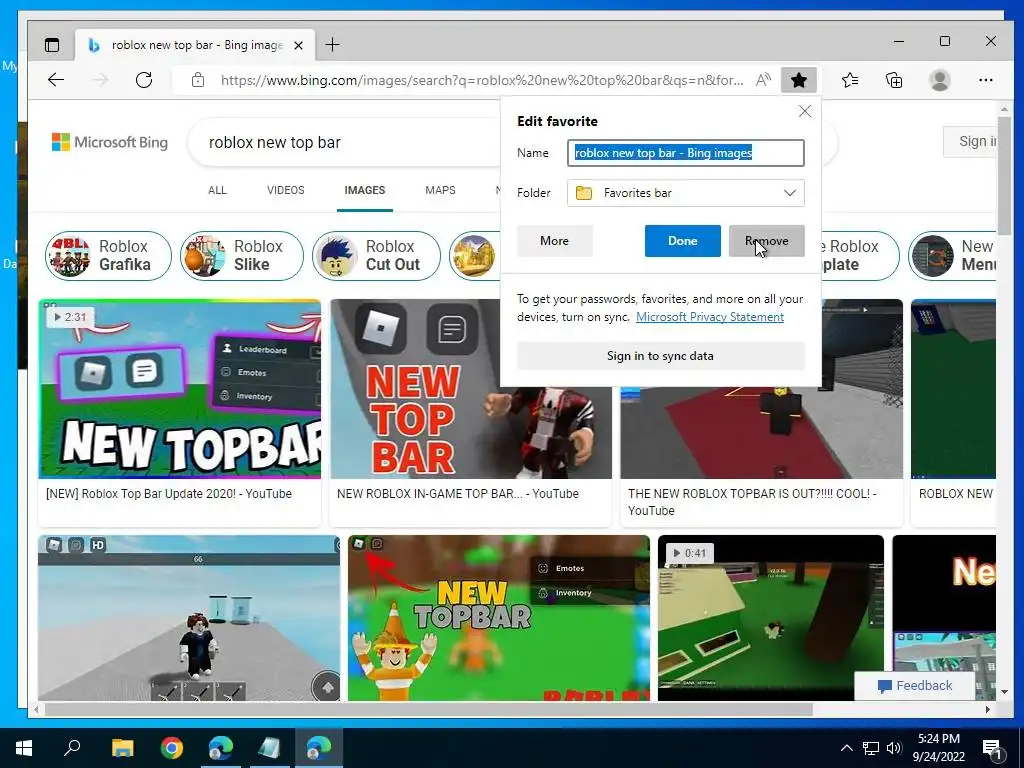Image resolution: width=1024 pixels, height=768 pixels.
Task: Open the taskbar notepad-like app icon
Action: (x=270, y=748)
